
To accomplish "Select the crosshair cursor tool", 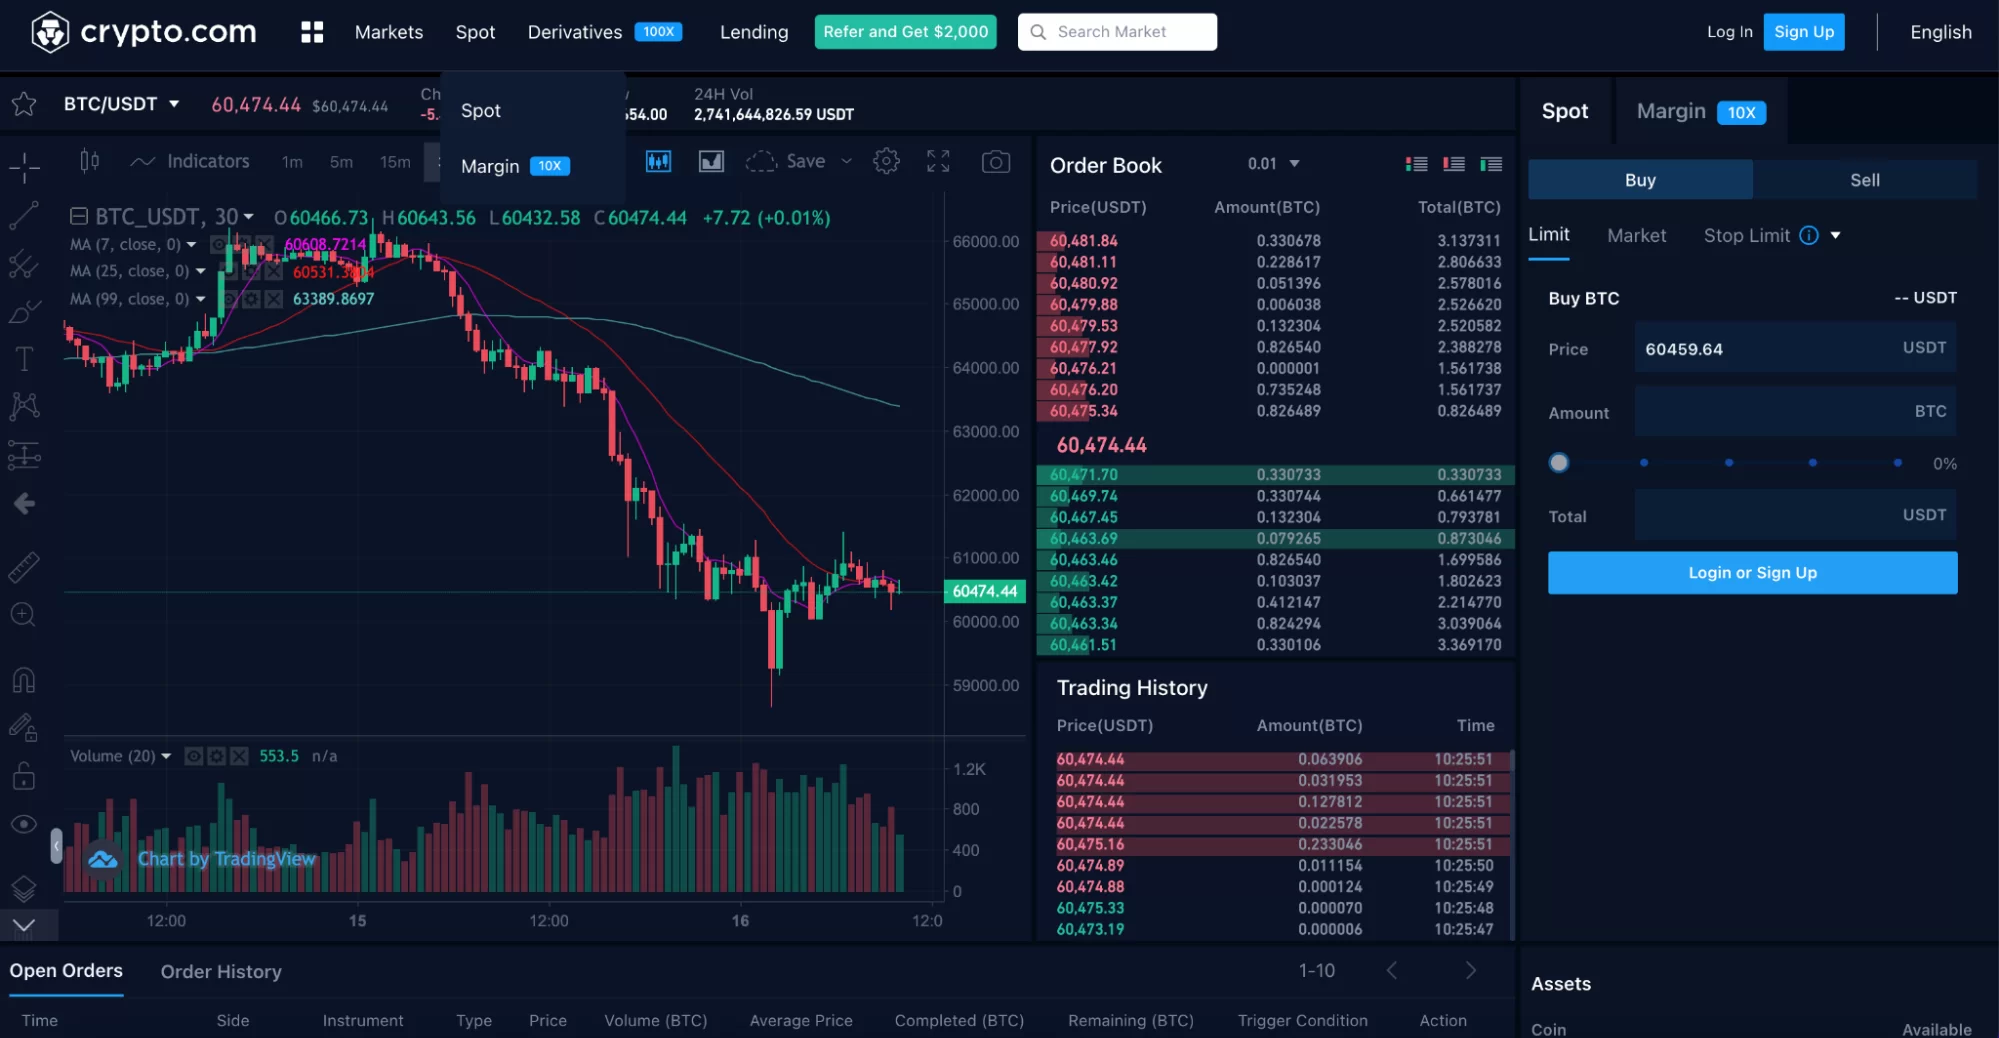I will tap(24, 167).
